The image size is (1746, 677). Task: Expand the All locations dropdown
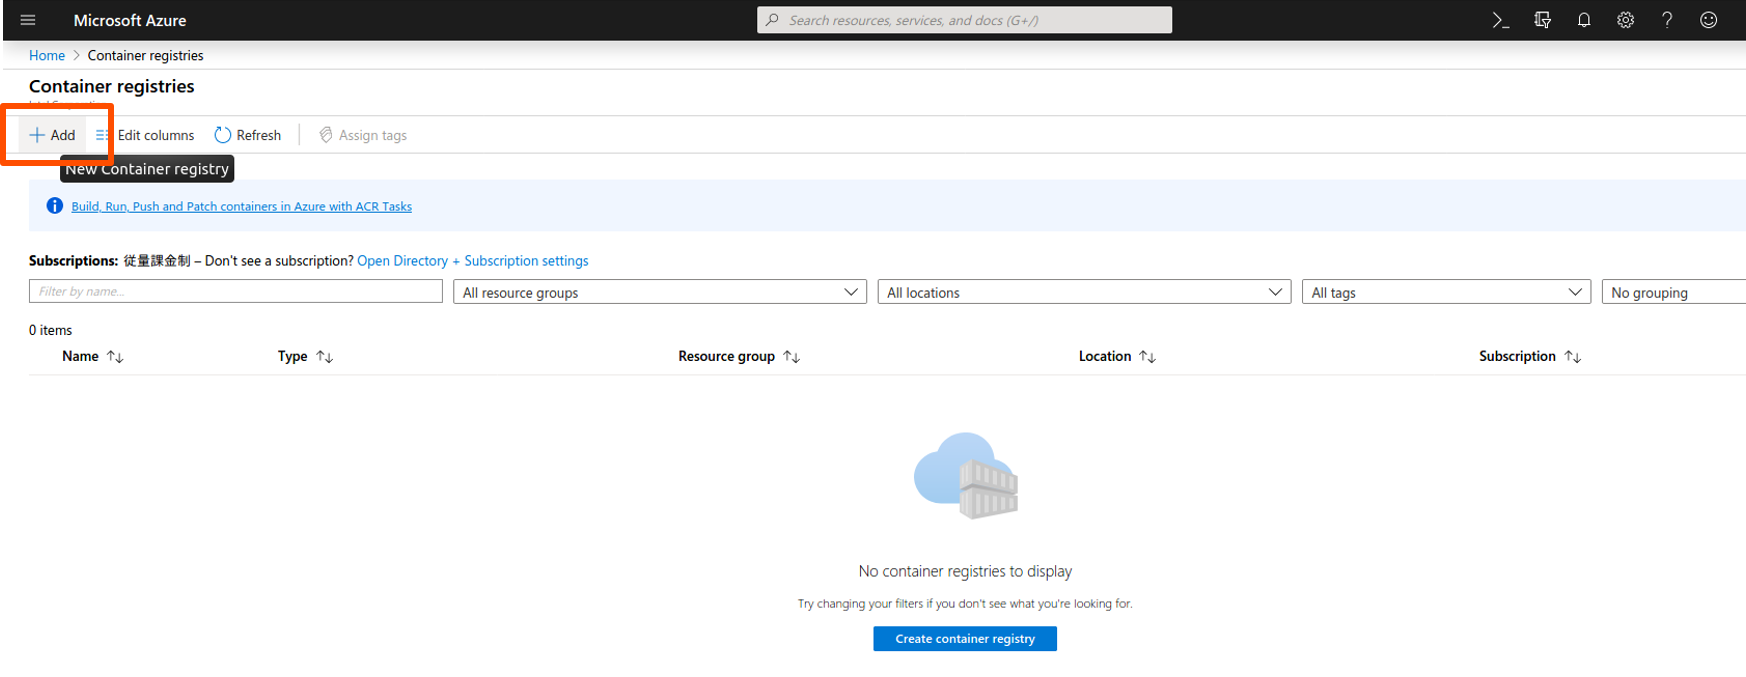1084,292
